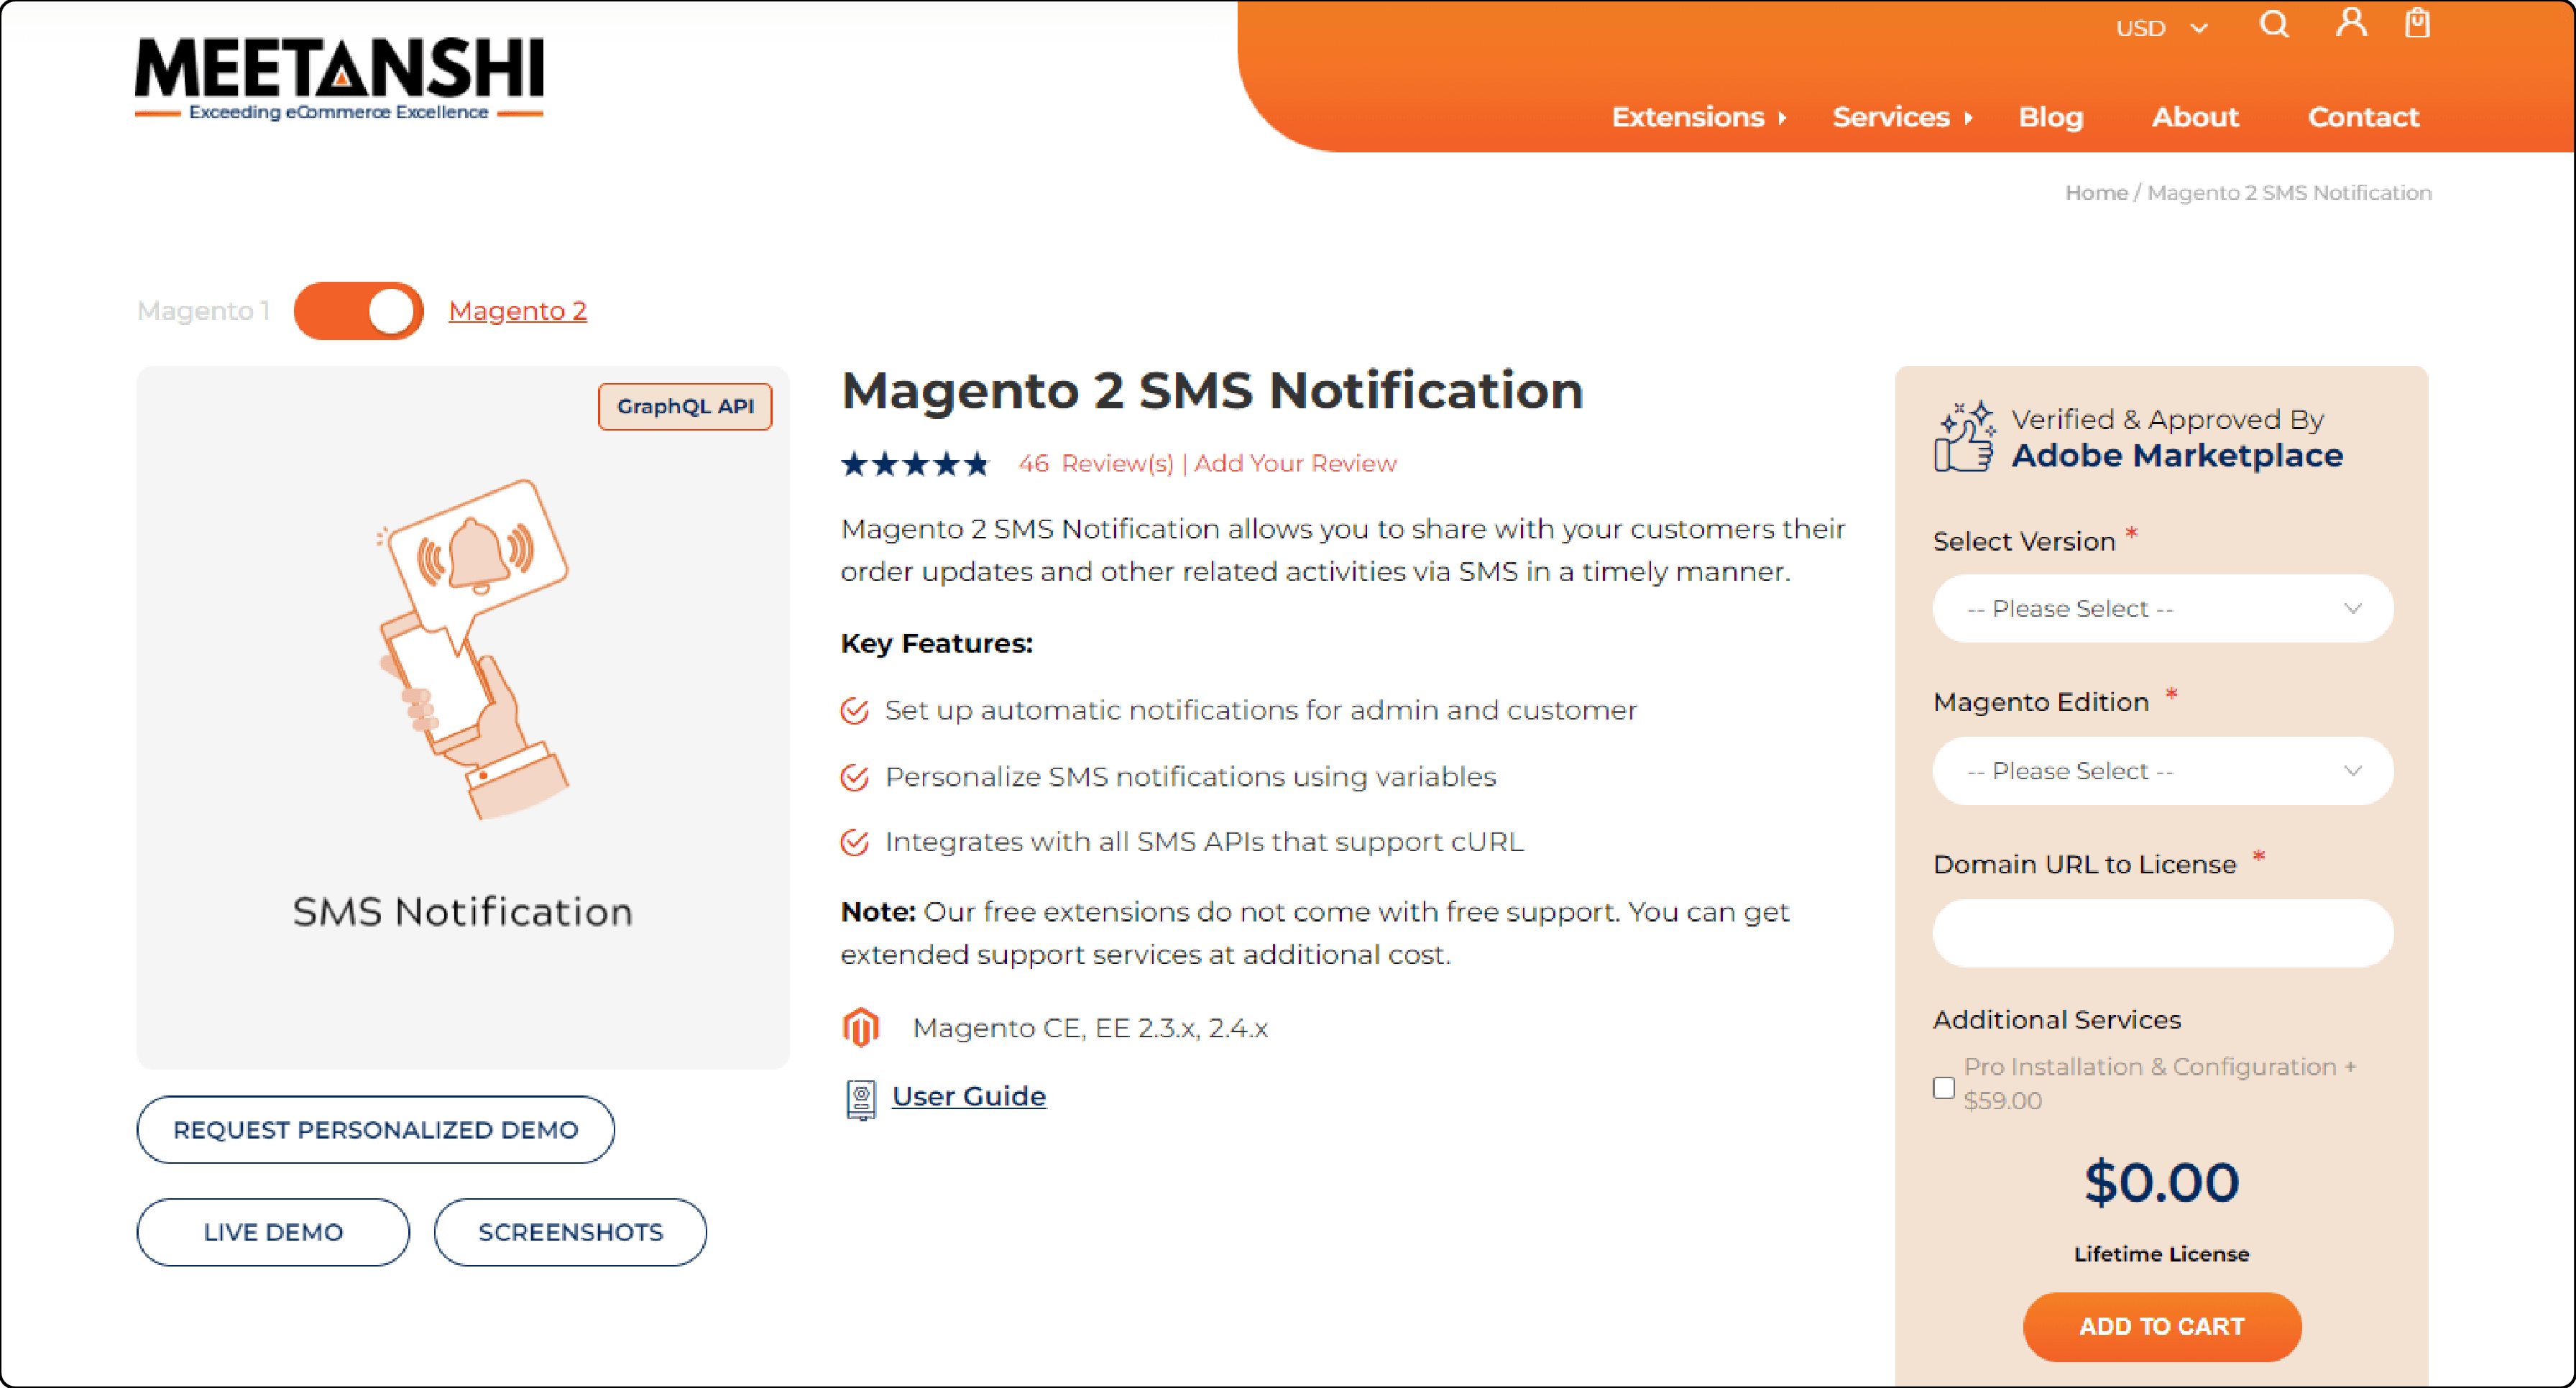Click the Adobe Marketplace thumbs-up icon
Image resolution: width=2576 pixels, height=1388 pixels.
[x=1964, y=436]
